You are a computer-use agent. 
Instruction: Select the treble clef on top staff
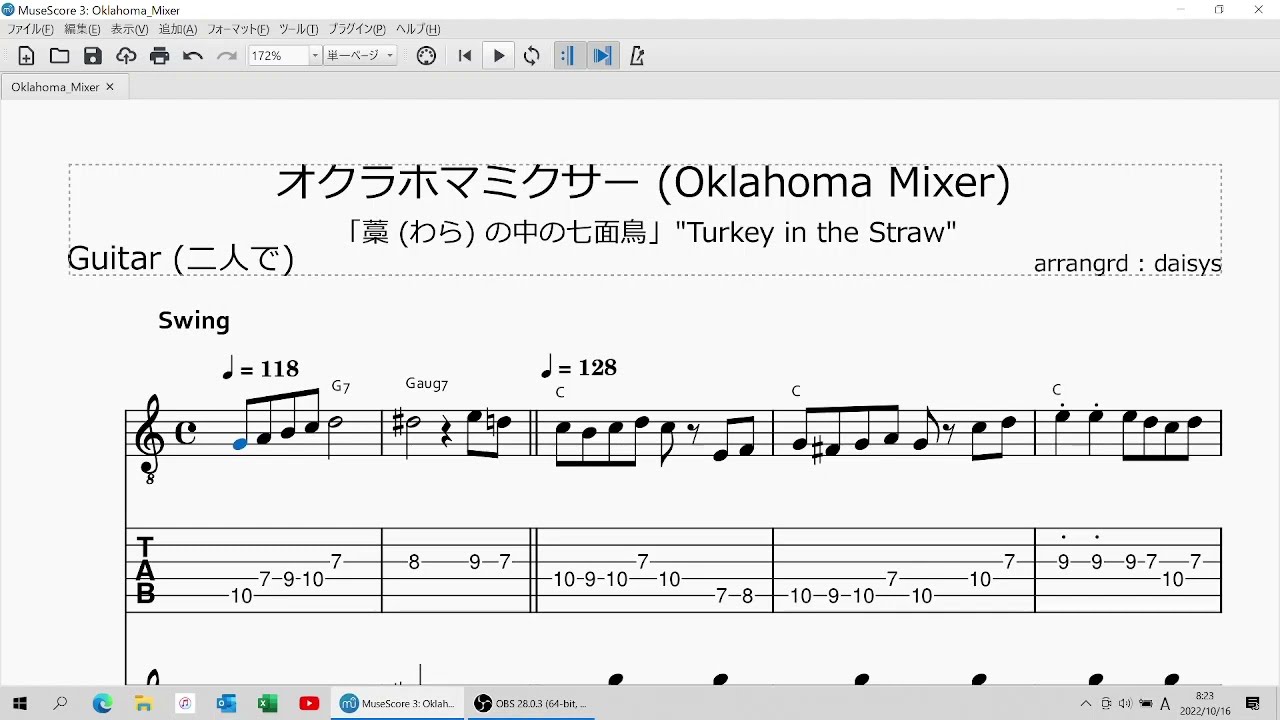coord(150,439)
